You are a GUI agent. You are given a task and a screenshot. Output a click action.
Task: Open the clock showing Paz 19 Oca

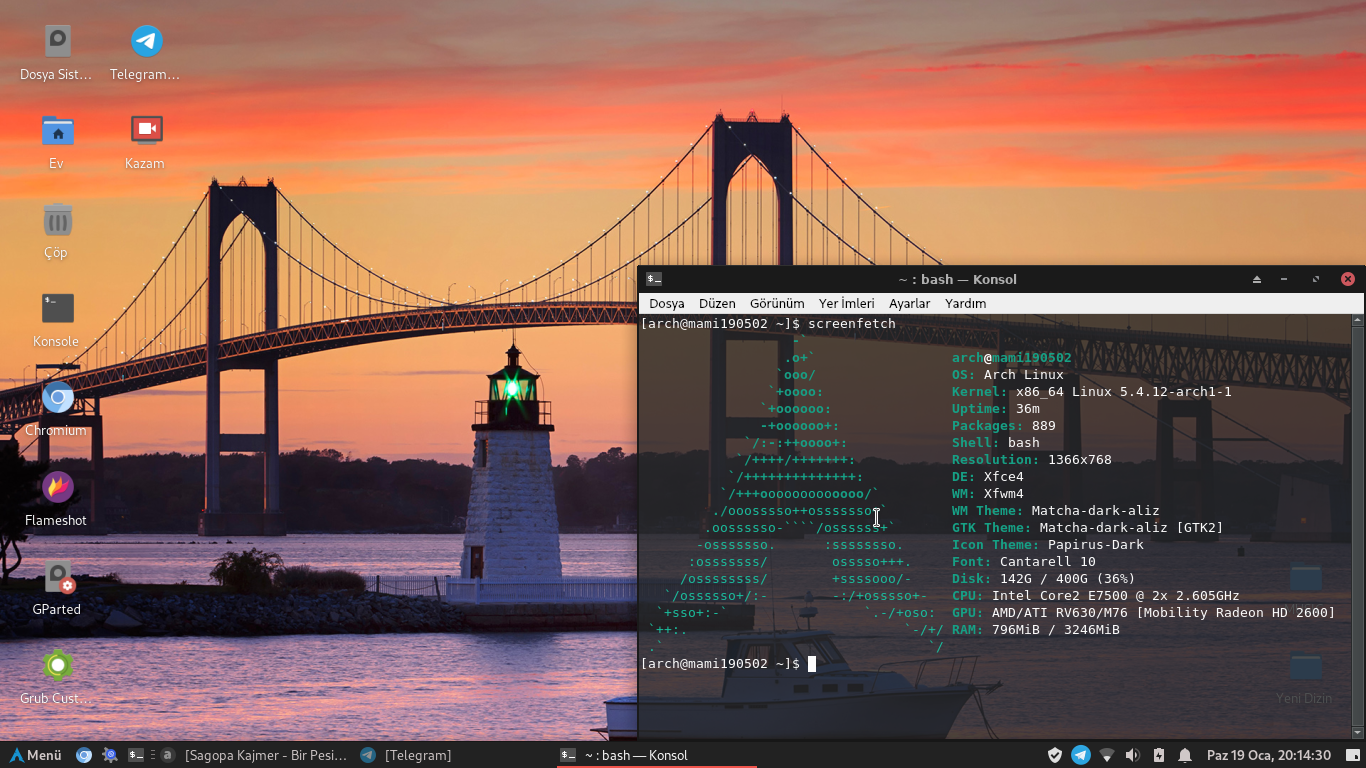coord(1268,755)
